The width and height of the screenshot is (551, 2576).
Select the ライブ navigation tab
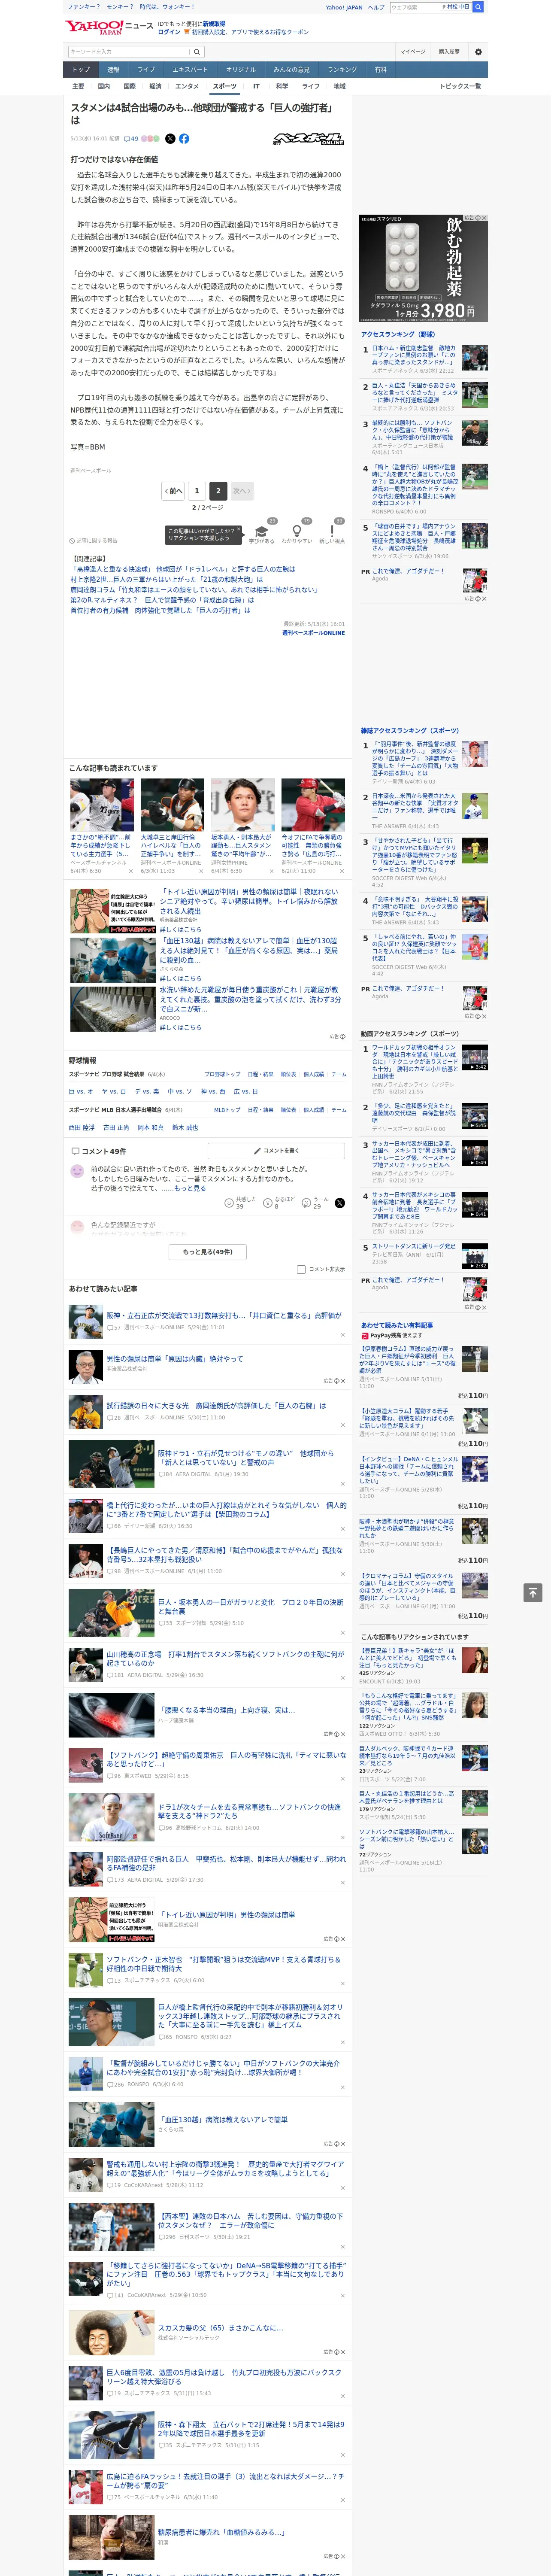146,69
